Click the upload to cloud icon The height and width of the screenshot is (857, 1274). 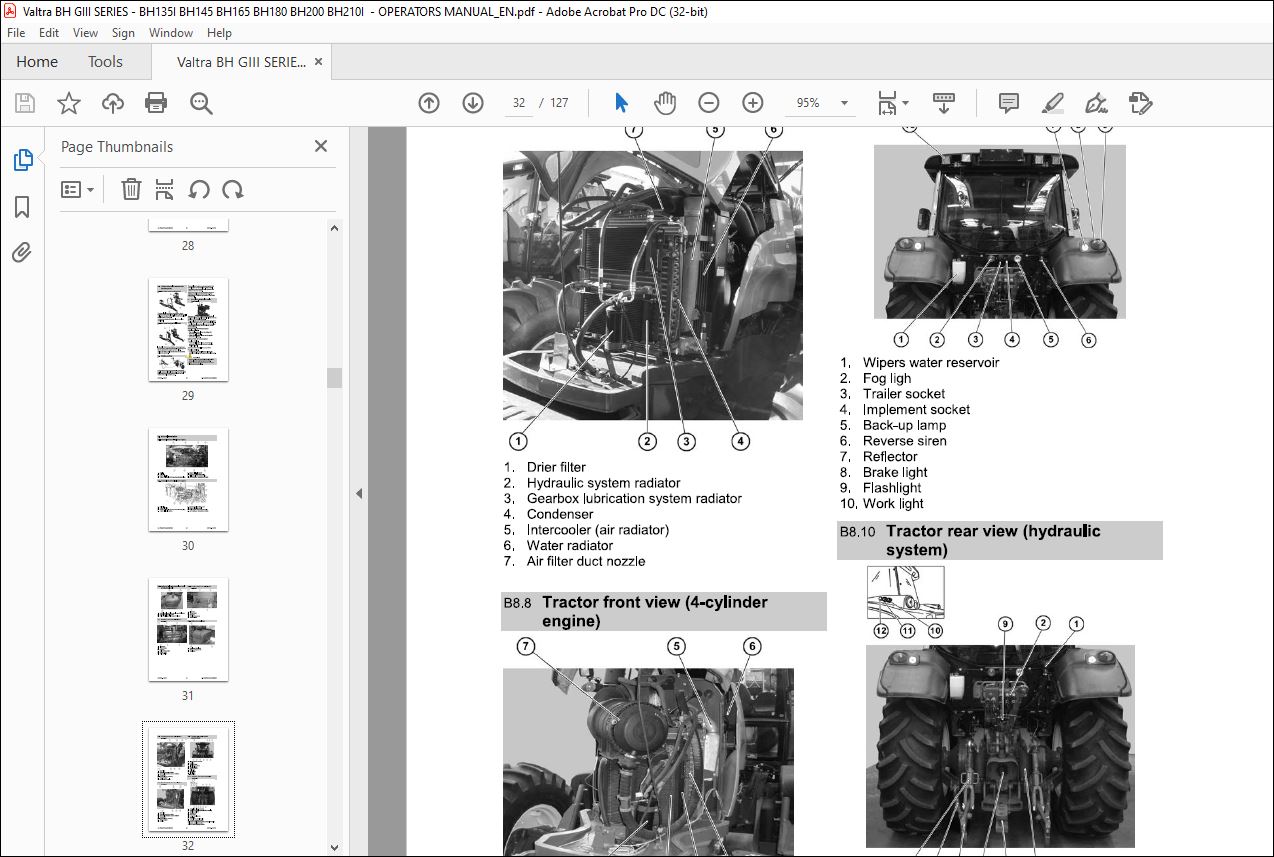(x=113, y=103)
